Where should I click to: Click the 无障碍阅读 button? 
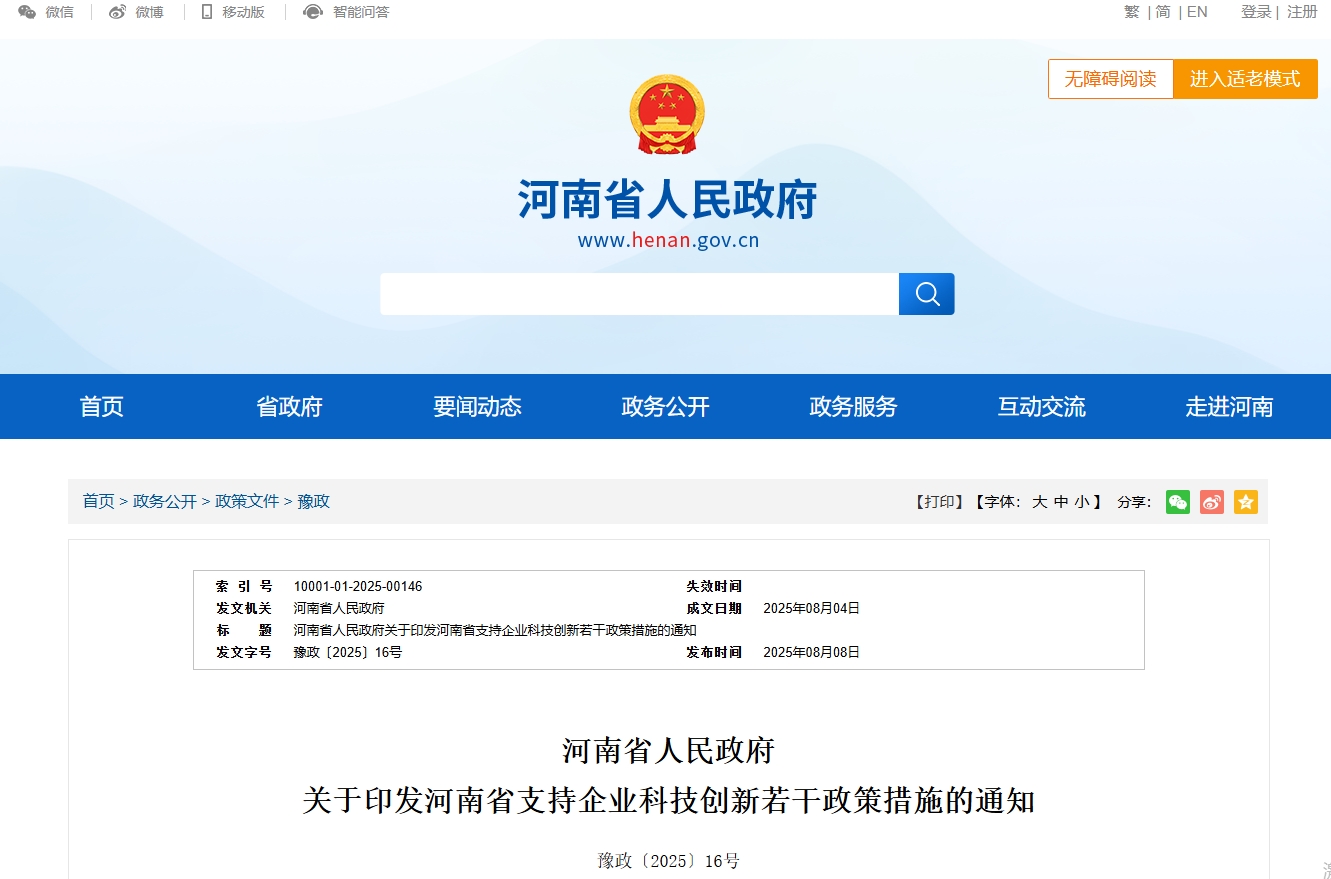click(x=1110, y=79)
